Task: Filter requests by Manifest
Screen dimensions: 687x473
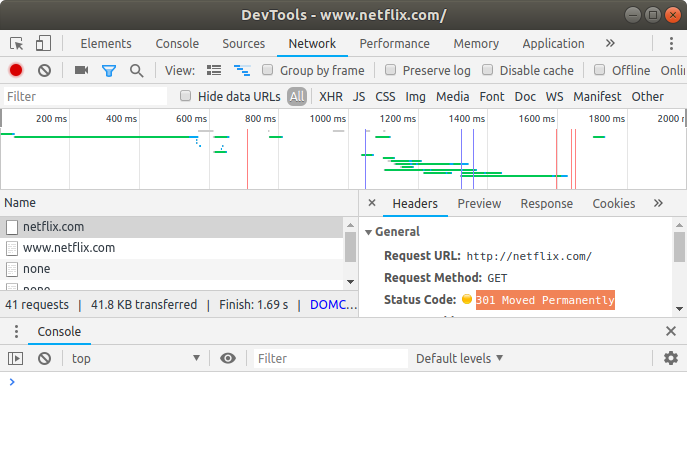Action: tap(597, 96)
